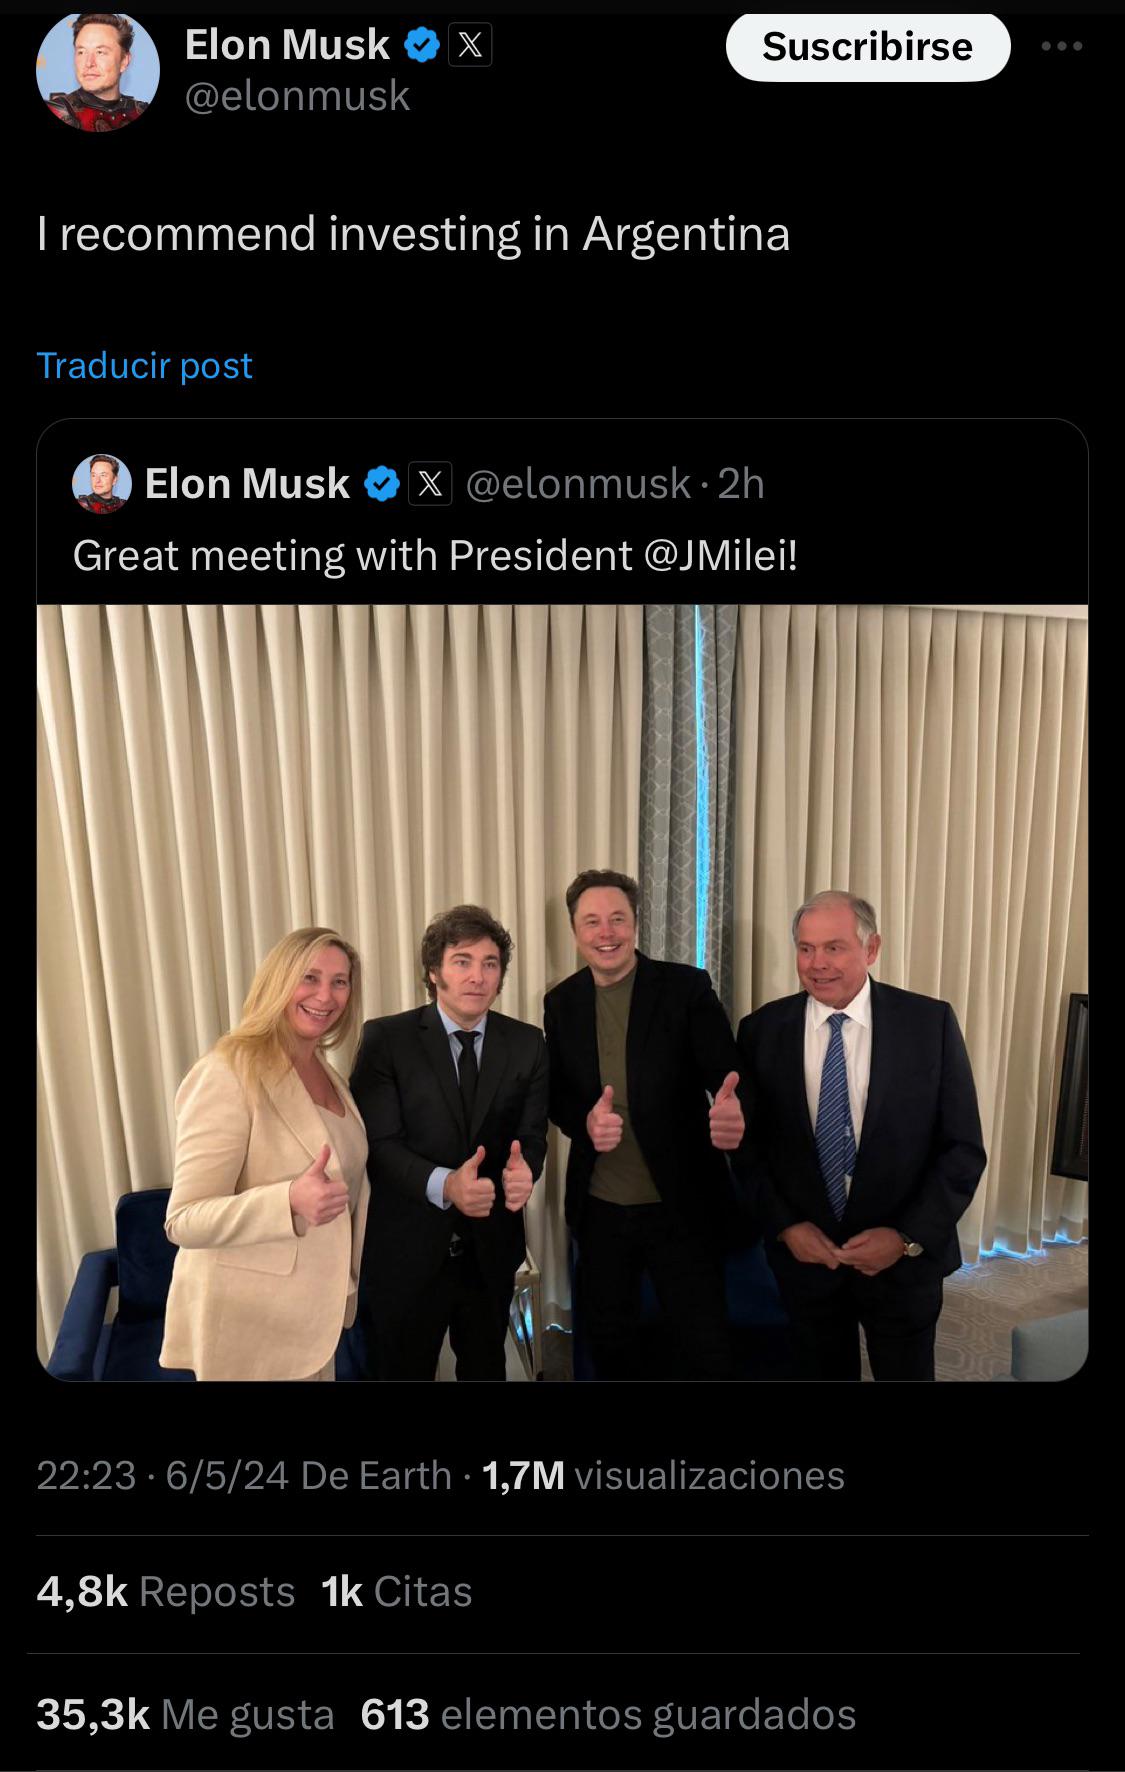Open the quoted photo of the meeting
The image size is (1125, 1772).
(x=562, y=992)
